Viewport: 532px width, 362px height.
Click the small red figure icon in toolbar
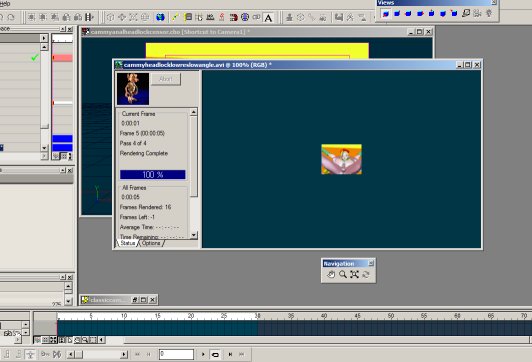pos(222,17)
